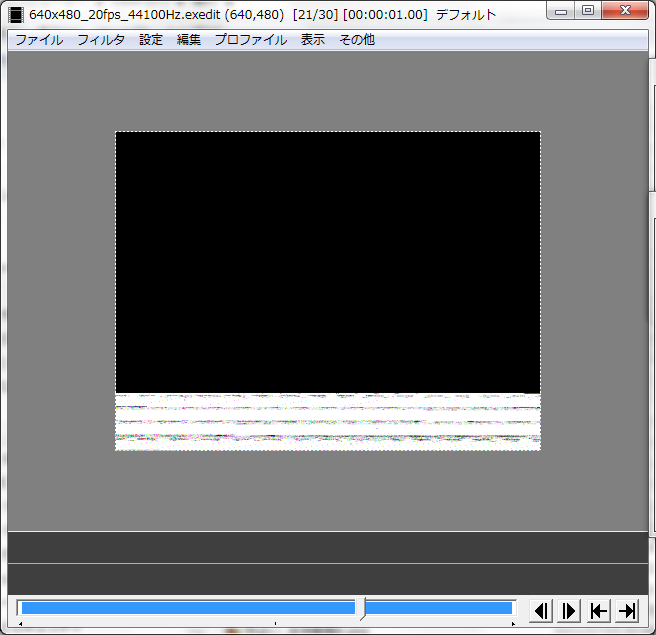Minimize the AviUtl window
656x635 pixels.
coord(561,11)
